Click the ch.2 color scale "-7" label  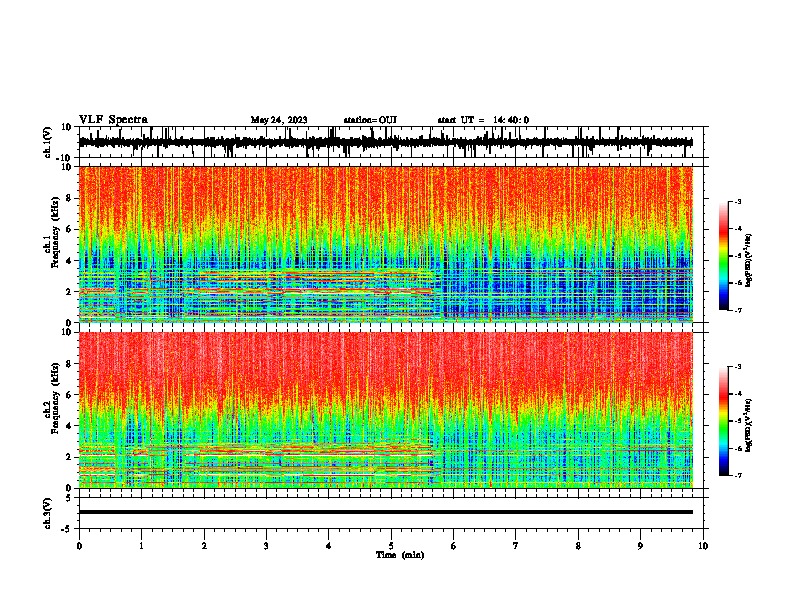click(x=738, y=475)
